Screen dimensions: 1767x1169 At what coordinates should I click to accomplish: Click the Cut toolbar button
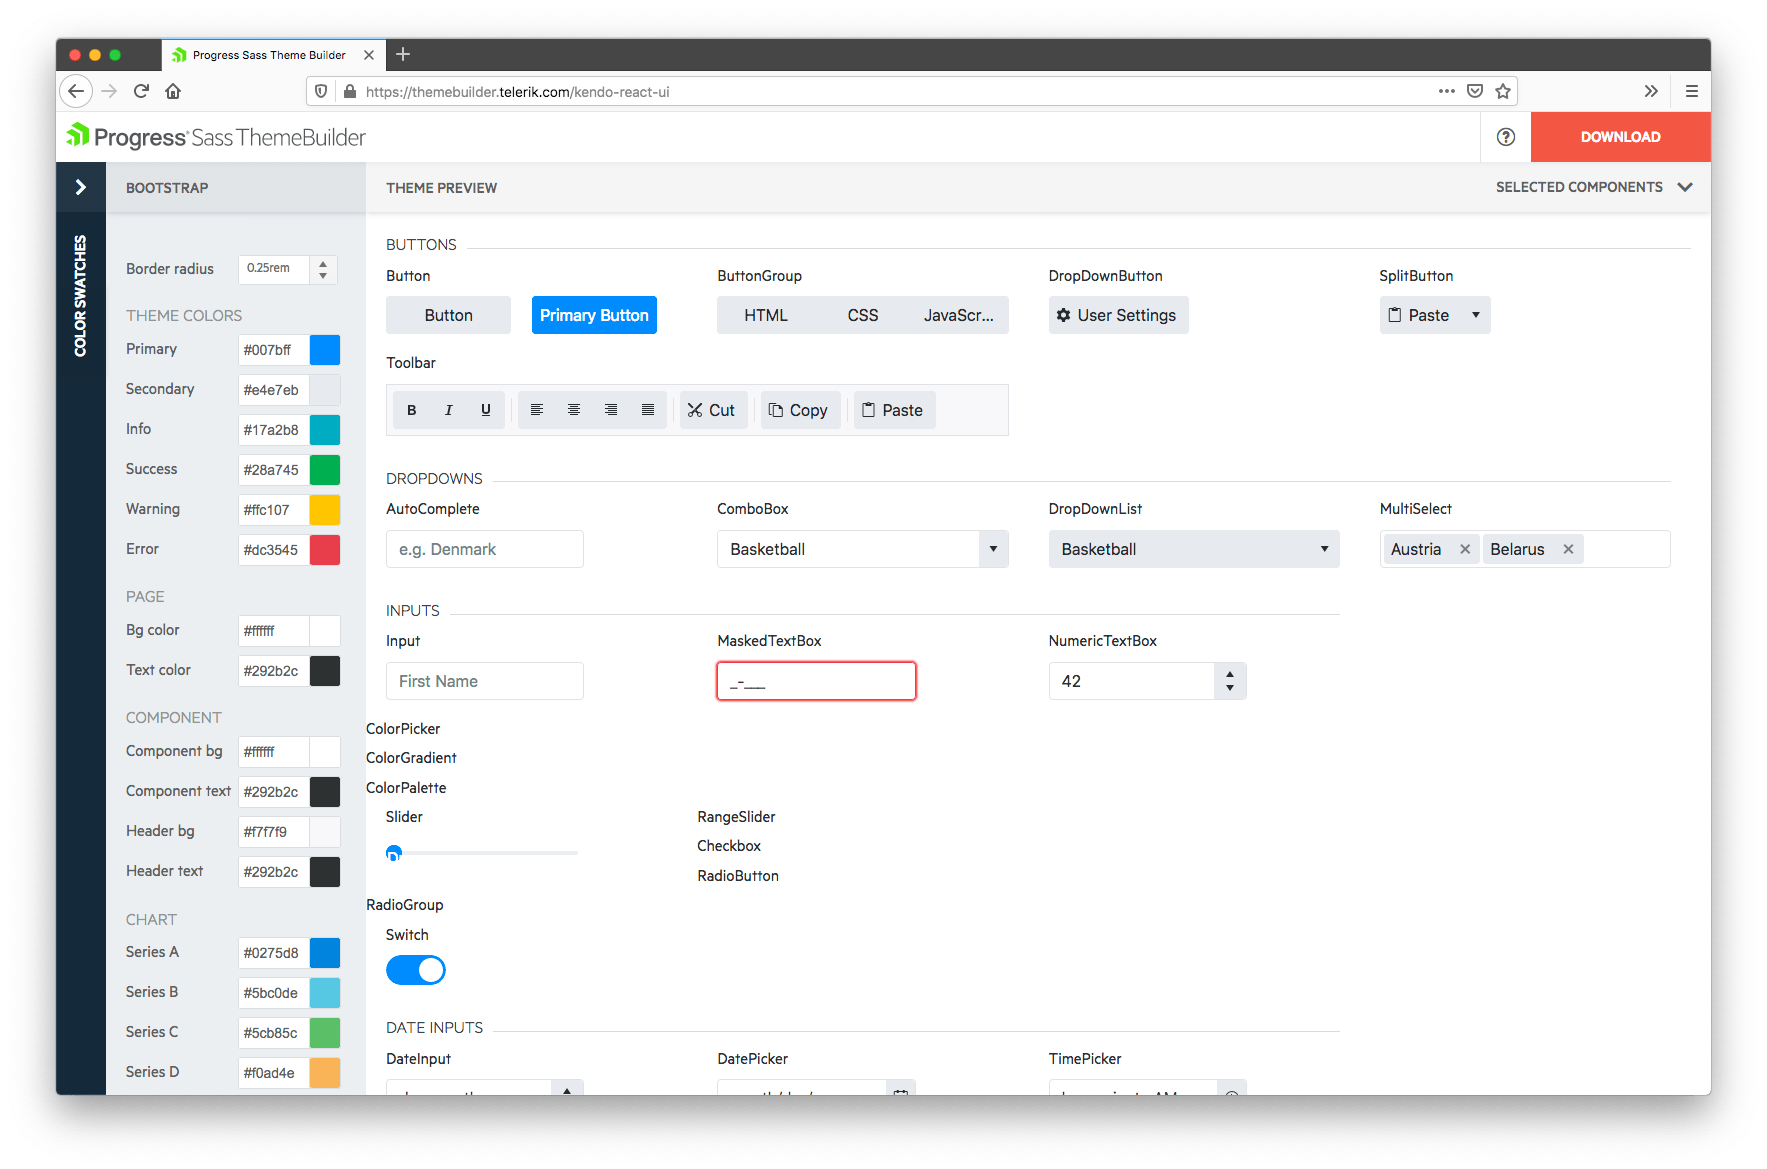click(712, 410)
